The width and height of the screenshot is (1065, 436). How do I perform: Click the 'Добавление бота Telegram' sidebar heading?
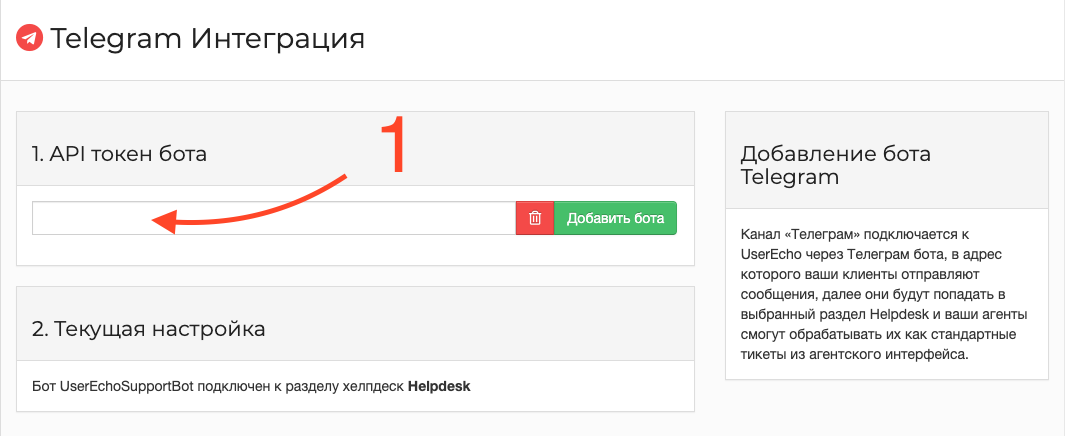coord(835,166)
